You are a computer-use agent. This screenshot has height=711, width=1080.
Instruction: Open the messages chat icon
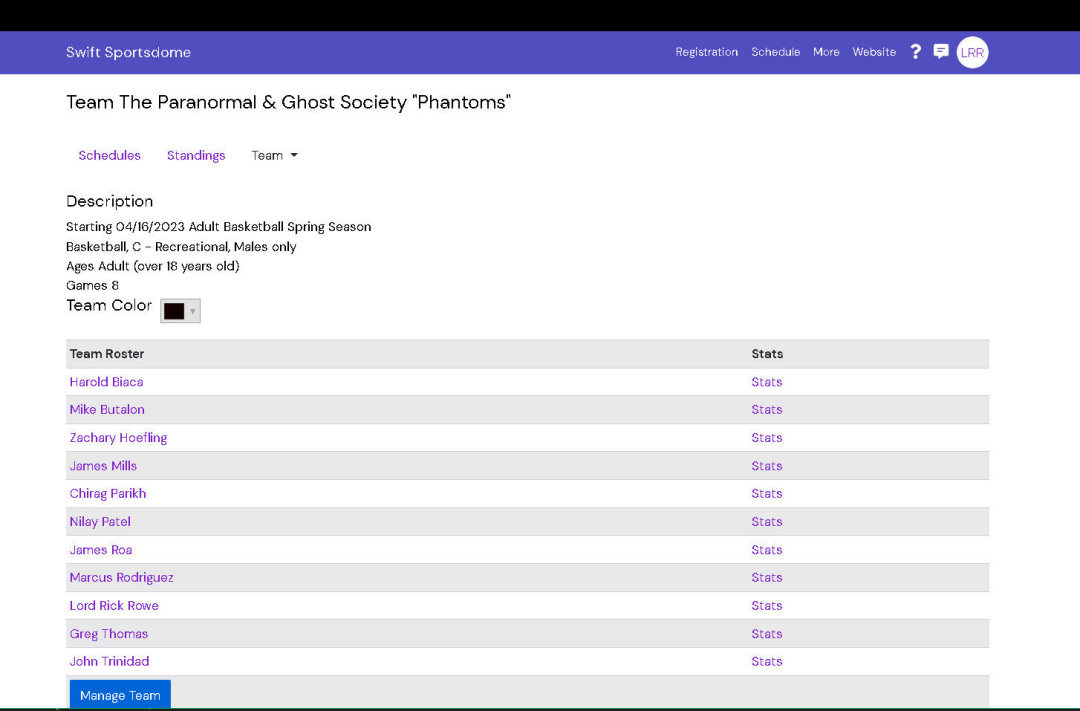(941, 52)
